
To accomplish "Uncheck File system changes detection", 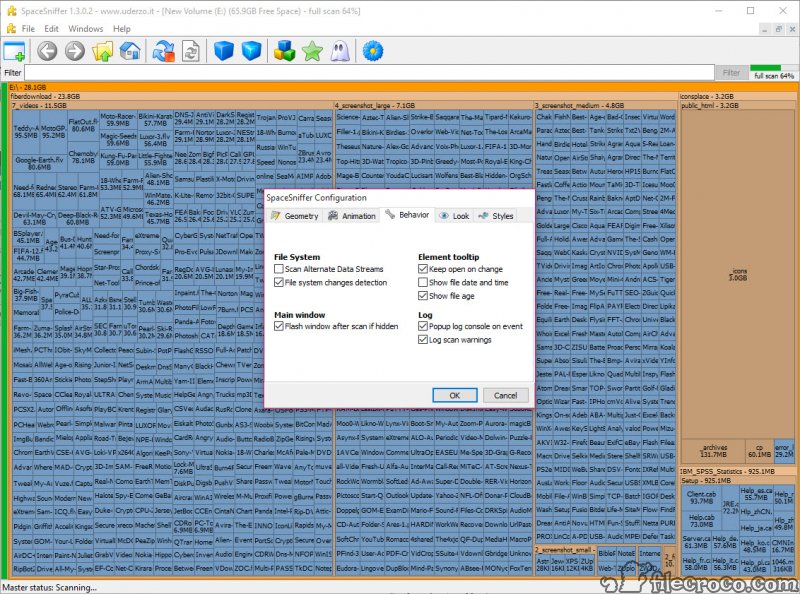I will pos(279,282).
